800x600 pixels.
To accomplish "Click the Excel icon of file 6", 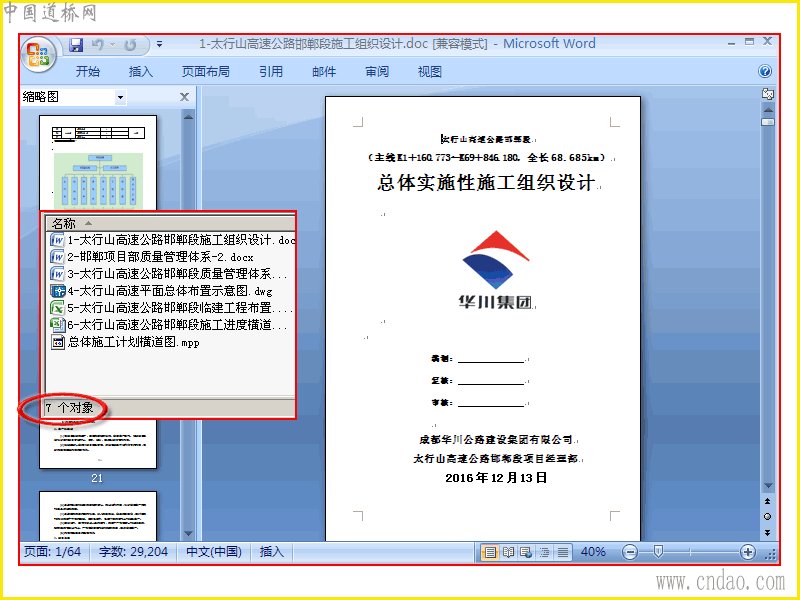I will [57, 325].
